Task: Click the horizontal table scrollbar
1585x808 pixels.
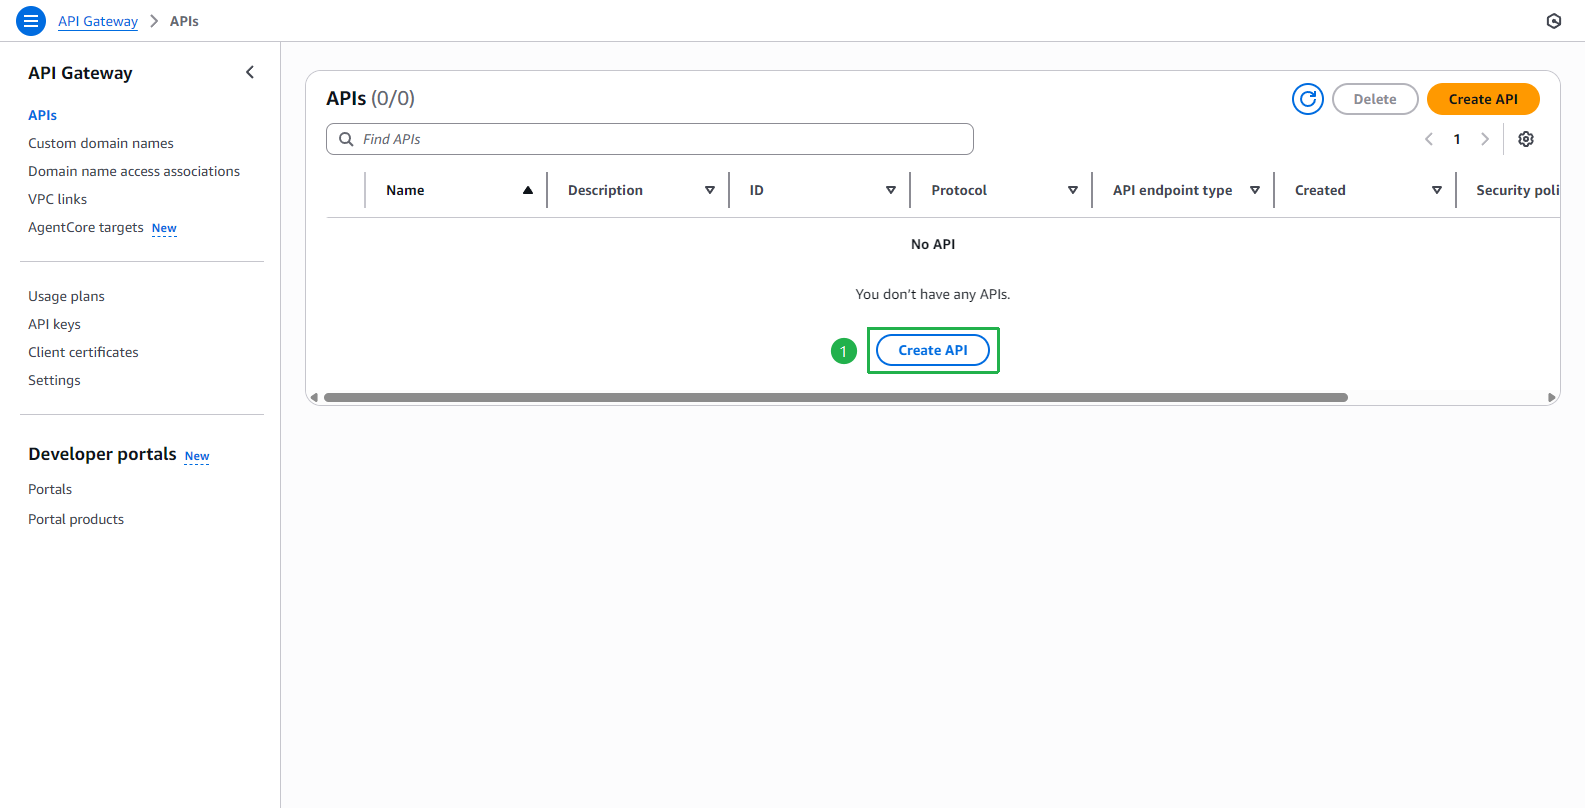Action: point(836,397)
